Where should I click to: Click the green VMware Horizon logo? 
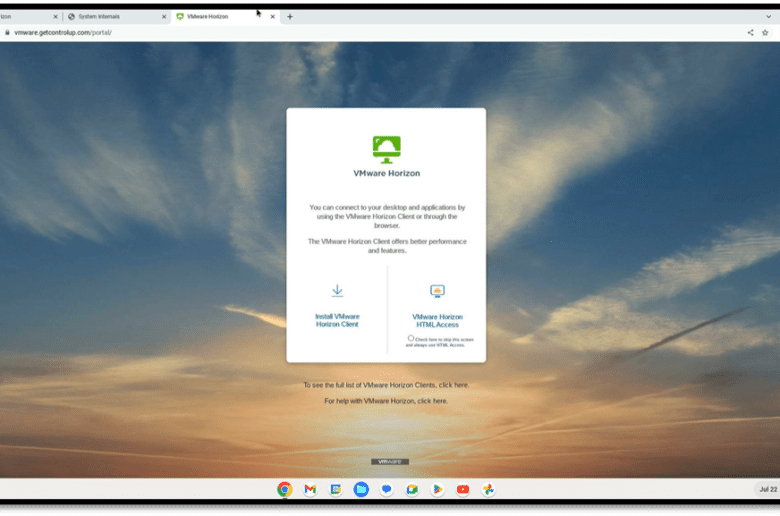click(x=387, y=149)
